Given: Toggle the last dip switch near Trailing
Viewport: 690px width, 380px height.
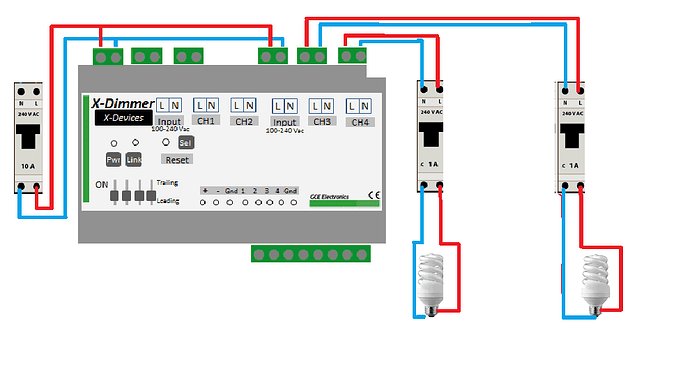Looking at the screenshot, I should tap(151, 192).
